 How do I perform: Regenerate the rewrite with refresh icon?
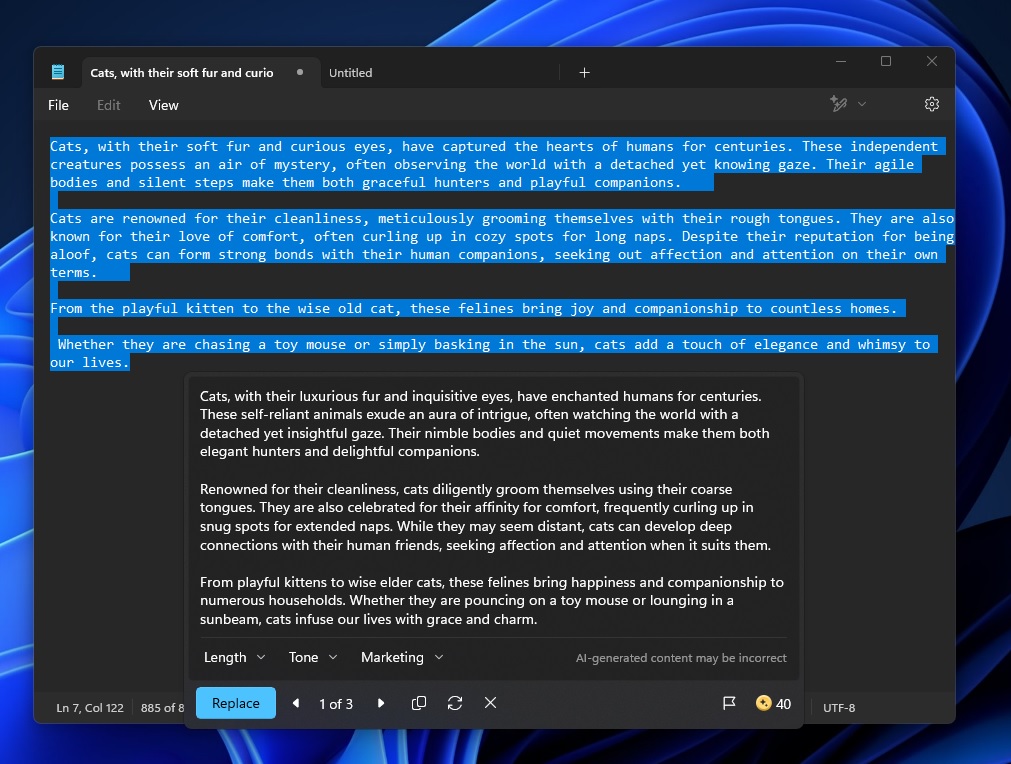[x=455, y=703]
